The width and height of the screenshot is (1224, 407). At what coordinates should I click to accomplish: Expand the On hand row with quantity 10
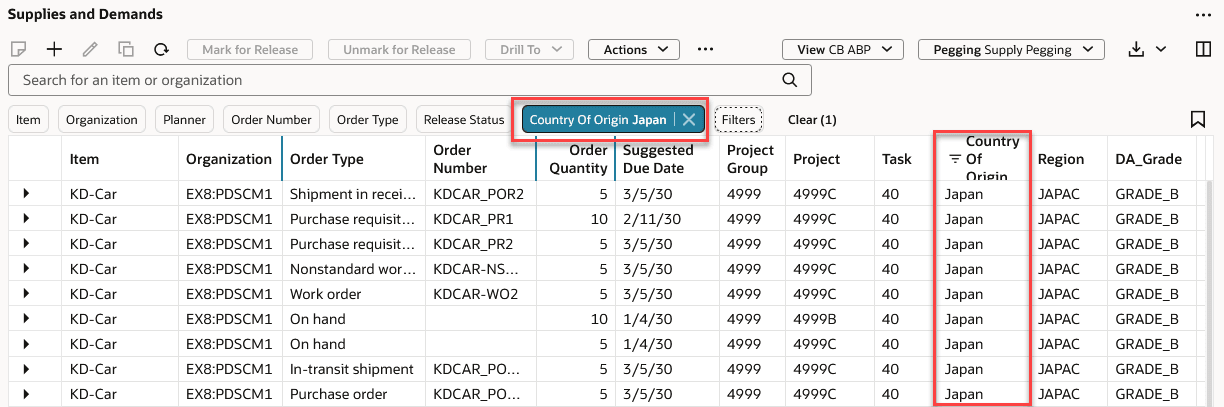[x=26, y=319]
